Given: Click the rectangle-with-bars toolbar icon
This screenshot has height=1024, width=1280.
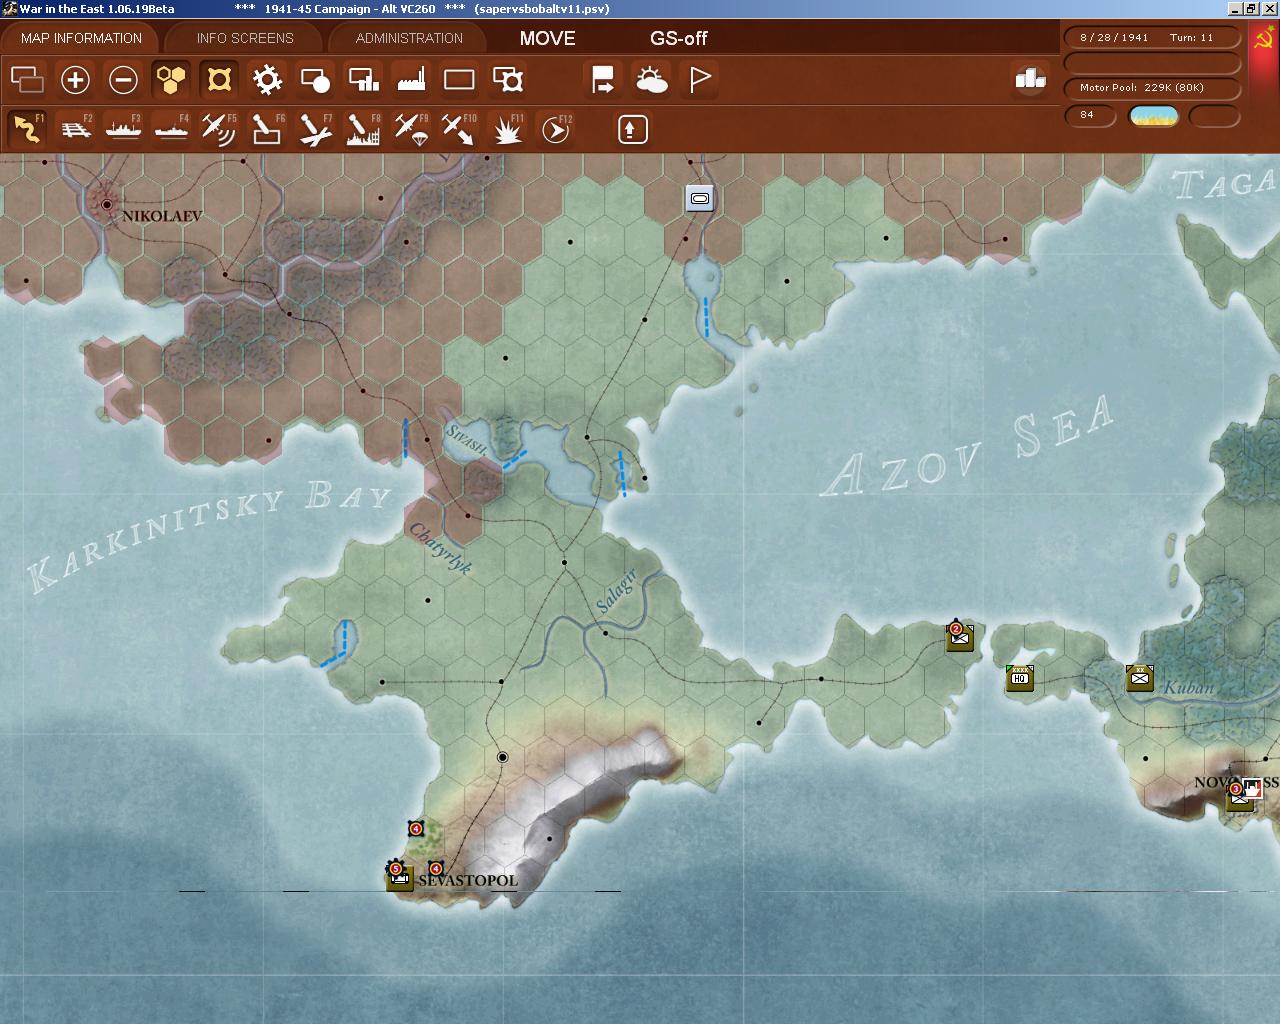Looking at the screenshot, I should 363,79.
